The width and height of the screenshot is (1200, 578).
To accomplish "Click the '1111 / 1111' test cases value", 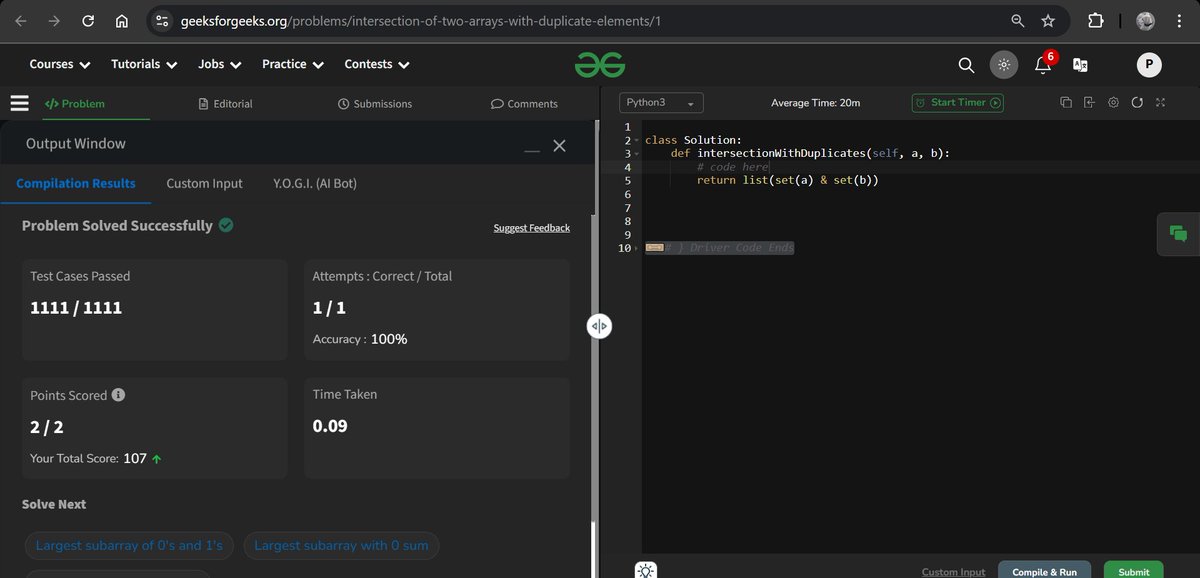I will pyautogui.click(x=76, y=308).
